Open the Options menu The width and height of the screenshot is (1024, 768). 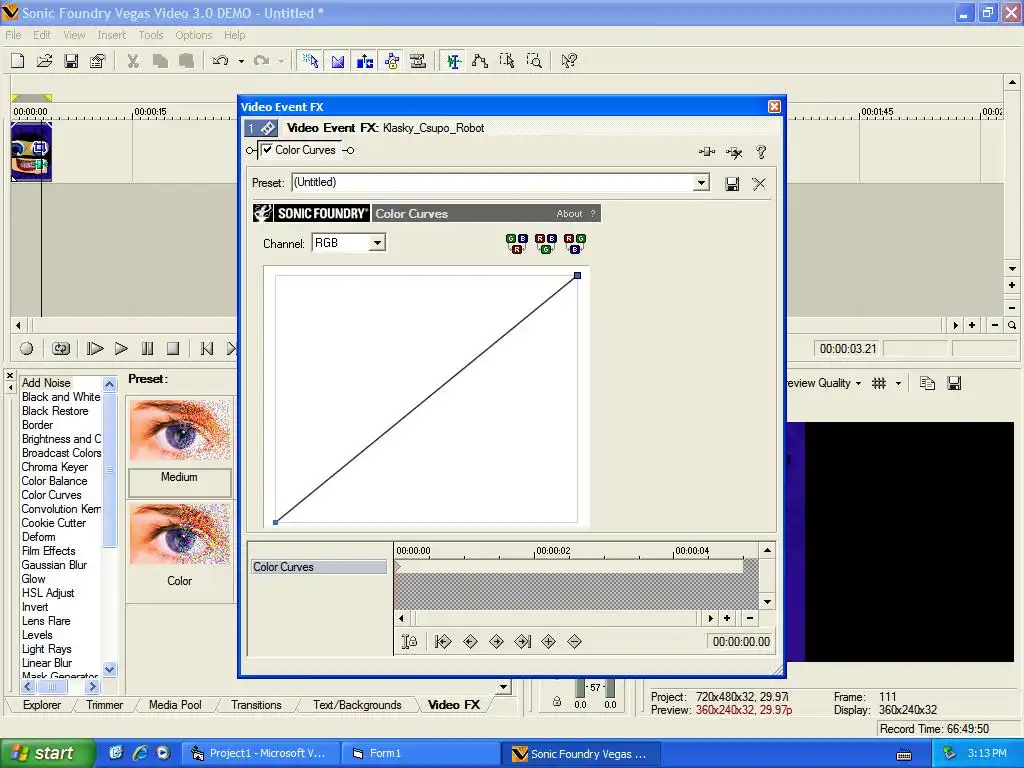pyautogui.click(x=193, y=35)
